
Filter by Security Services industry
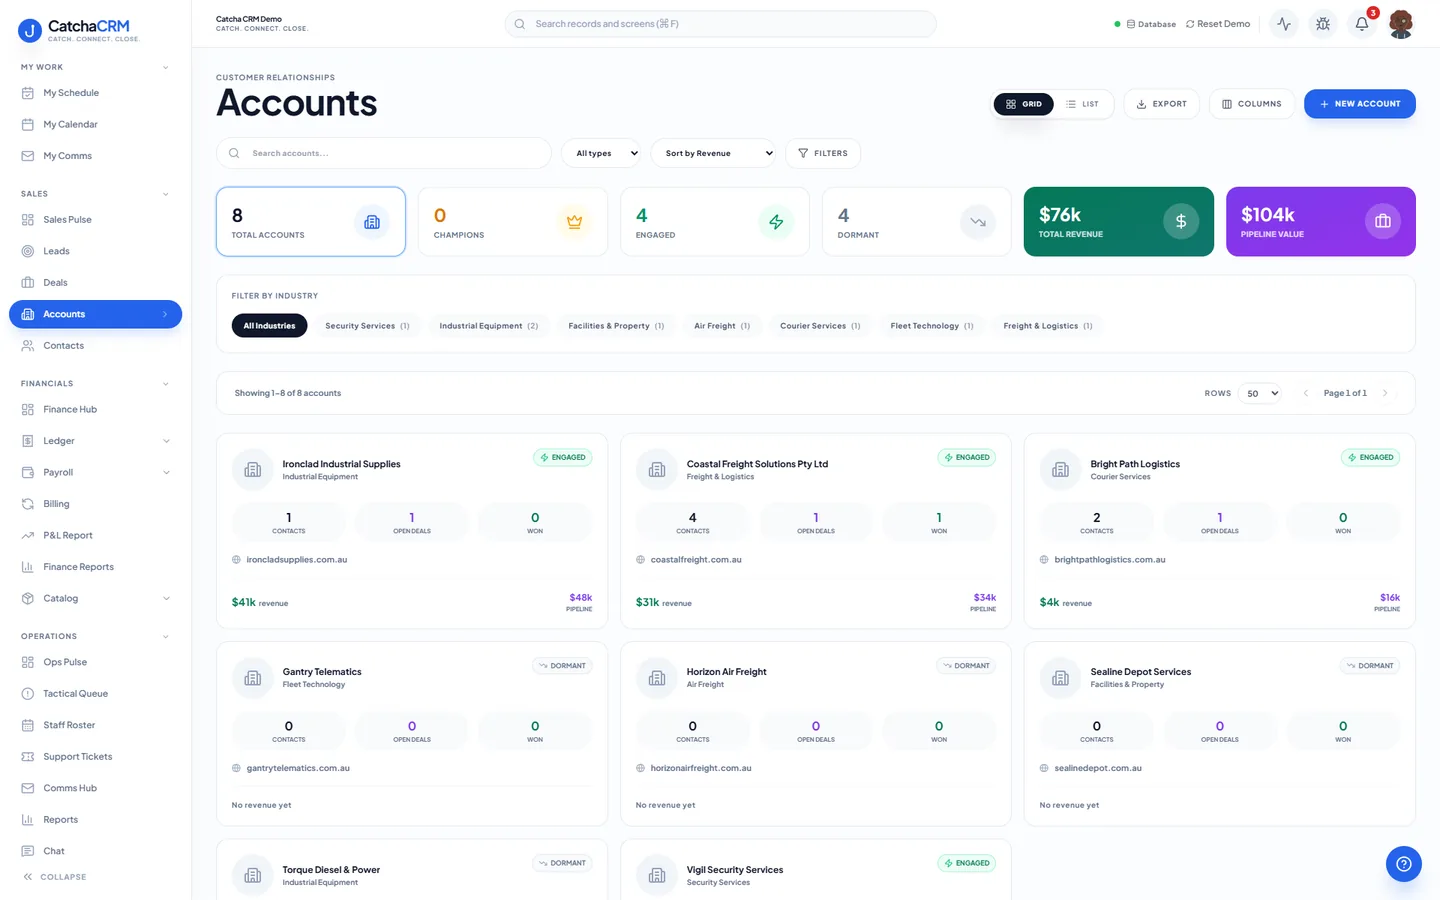pyautogui.click(x=367, y=326)
